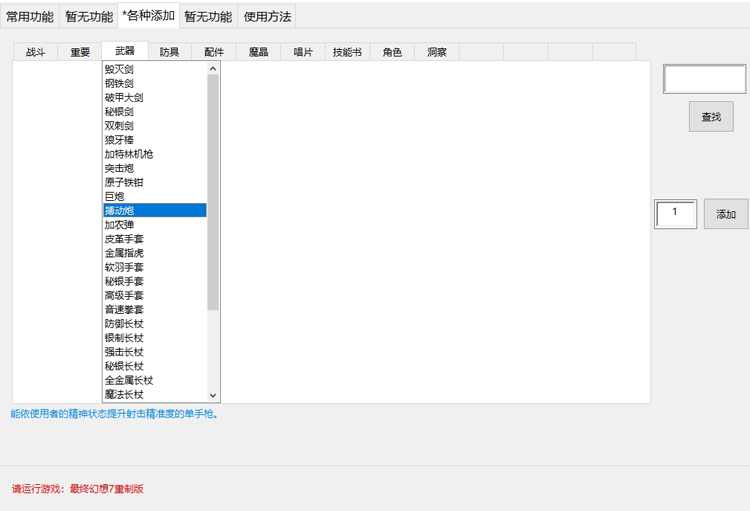The width and height of the screenshot is (750, 511).
Task: Open the 防具 sub-tab
Action: (x=169, y=52)
